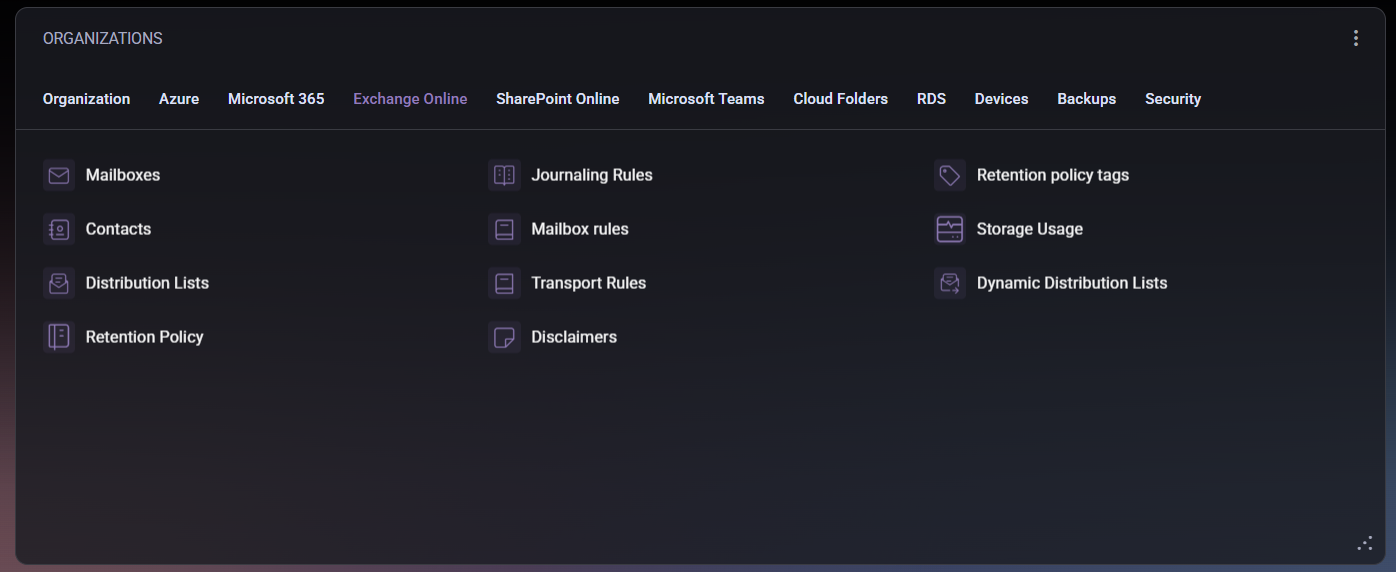Select the Cloud Folders tab
Image resolution: width=1396 pixels, height=572 pixels.
[x=840, y=99]
